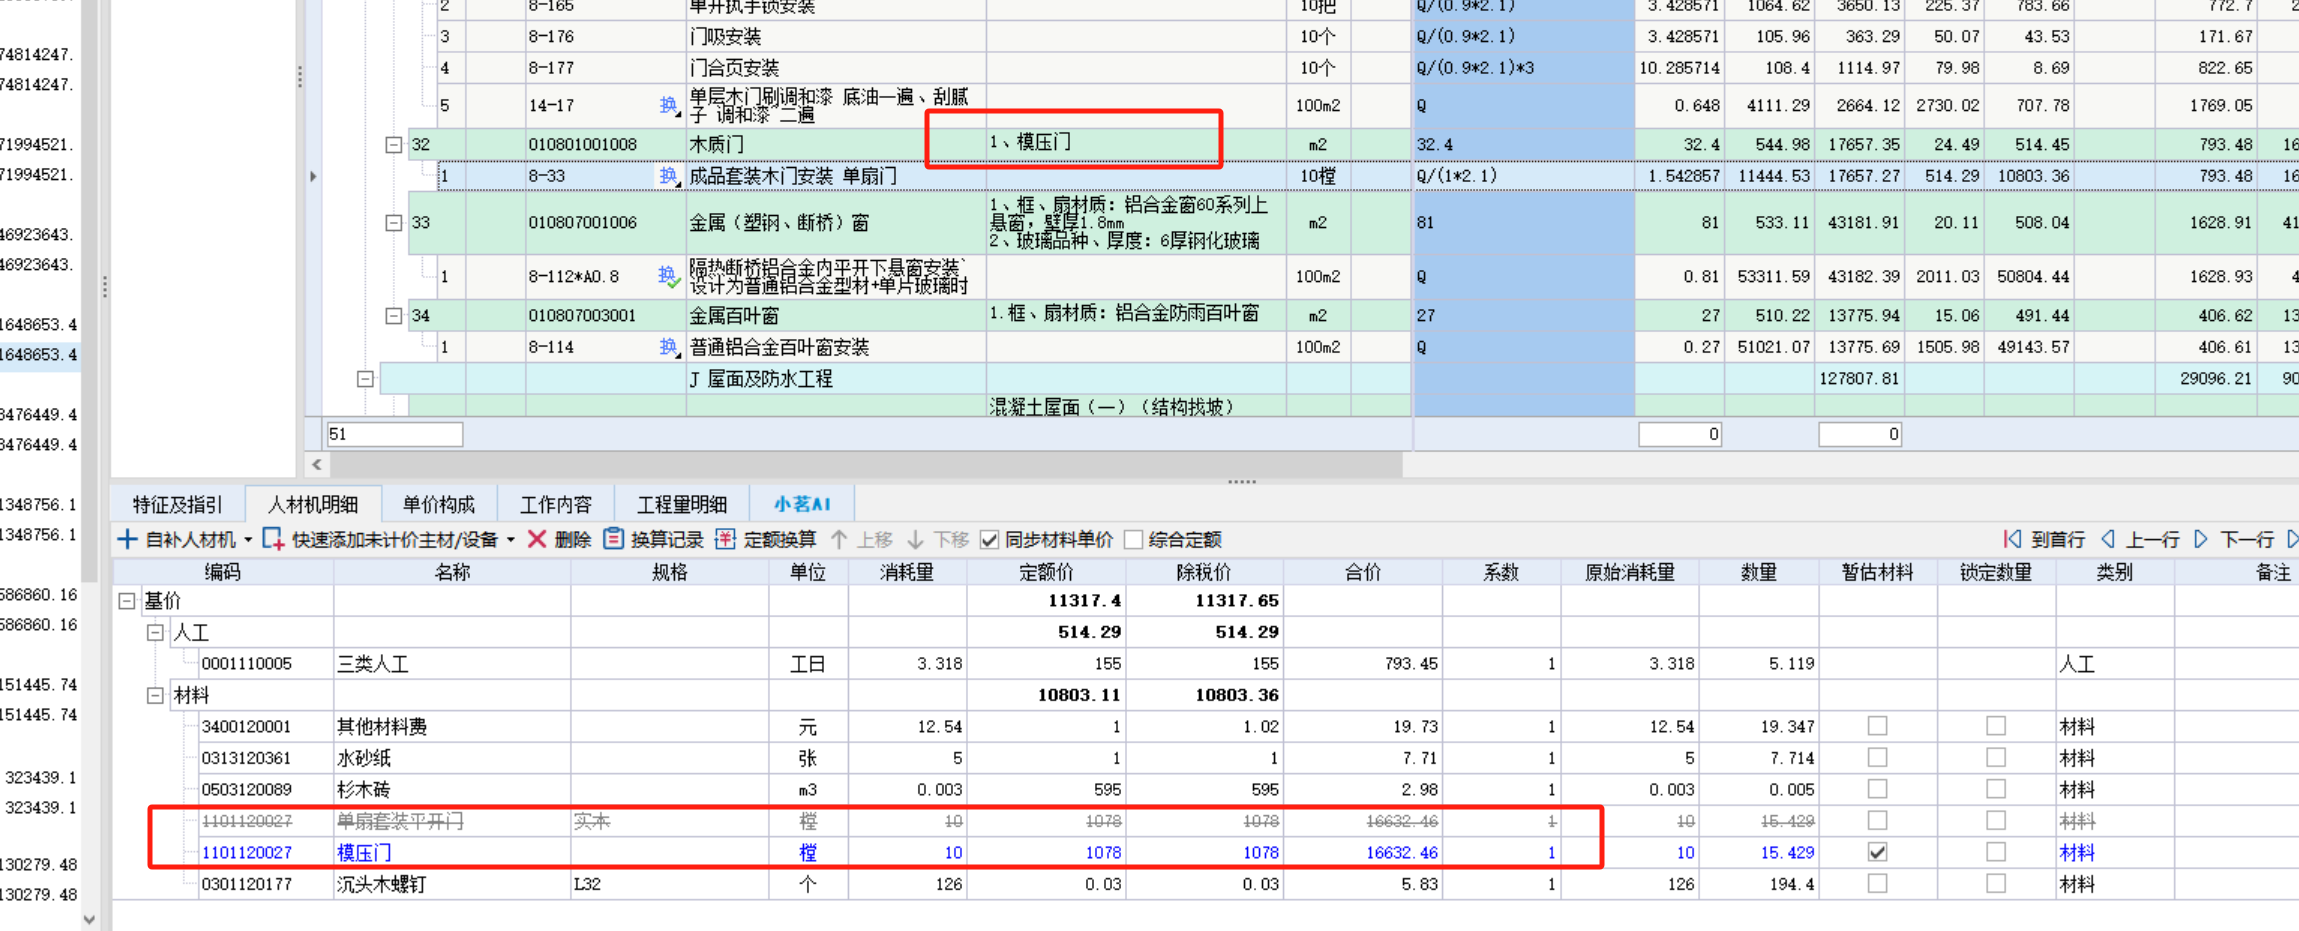The image size is (2299, 931).
Task: Click the first summary field showing 0
Action: [1680, 435]
